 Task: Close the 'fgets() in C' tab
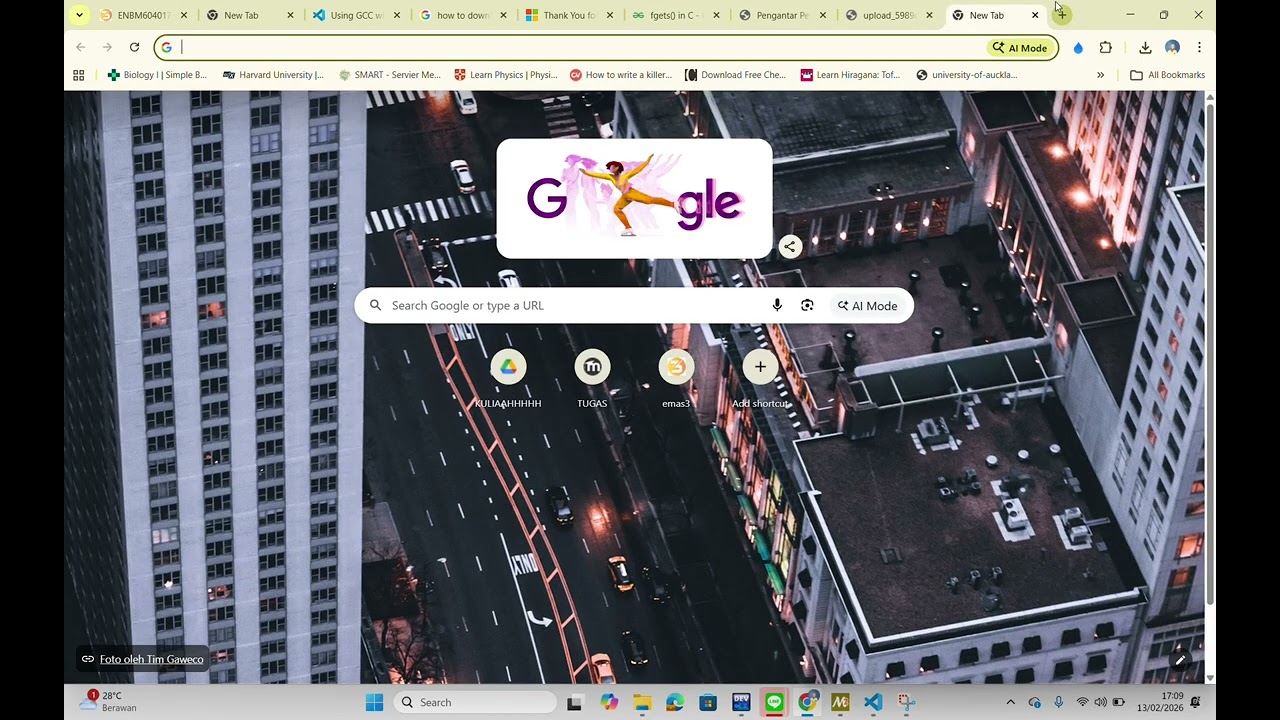pos(716,15)
